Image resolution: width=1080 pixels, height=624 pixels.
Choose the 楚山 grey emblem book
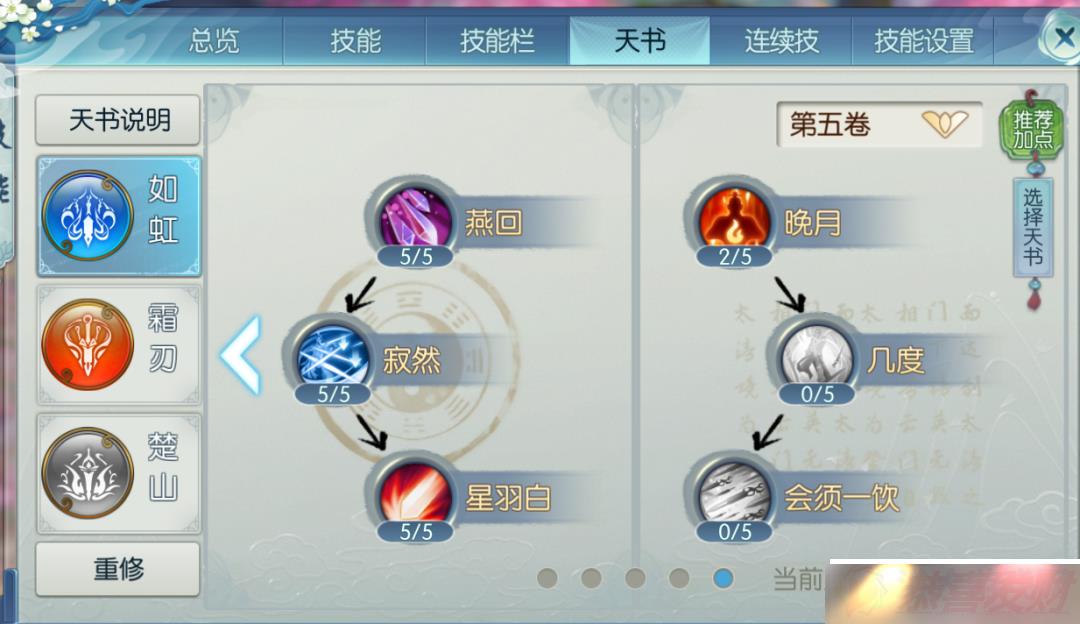(118, 474)
